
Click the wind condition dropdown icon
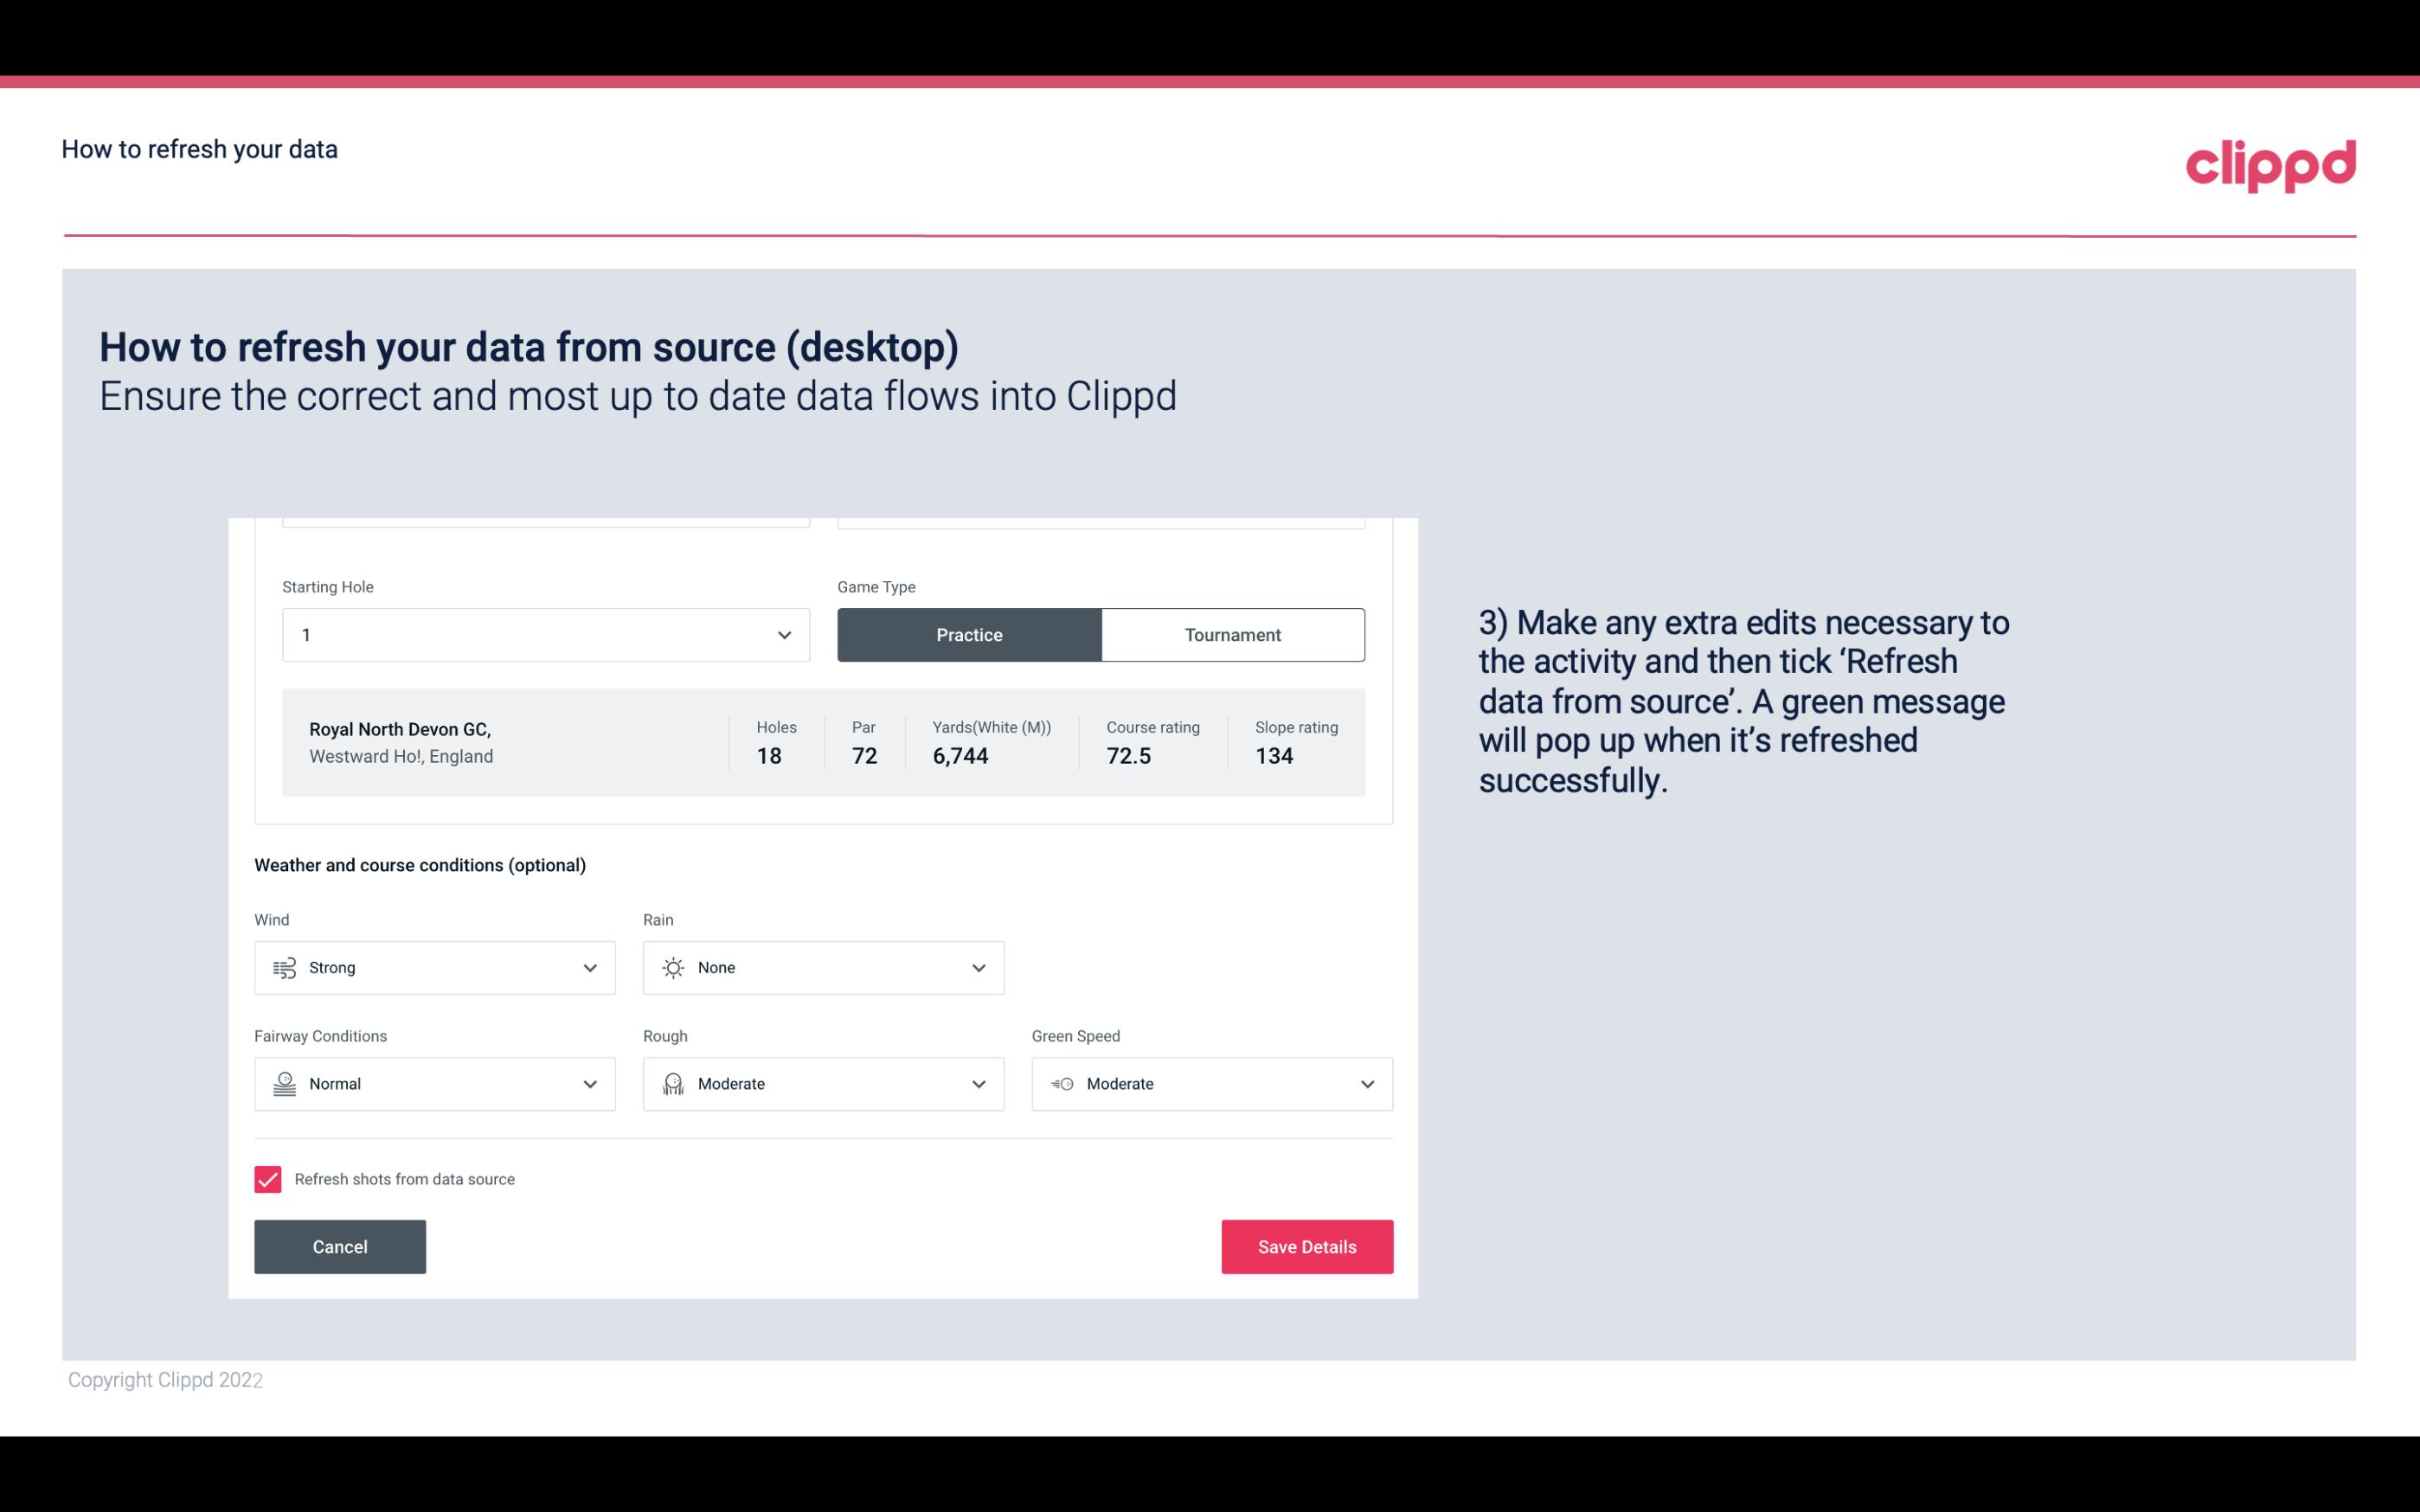(587, 967)
